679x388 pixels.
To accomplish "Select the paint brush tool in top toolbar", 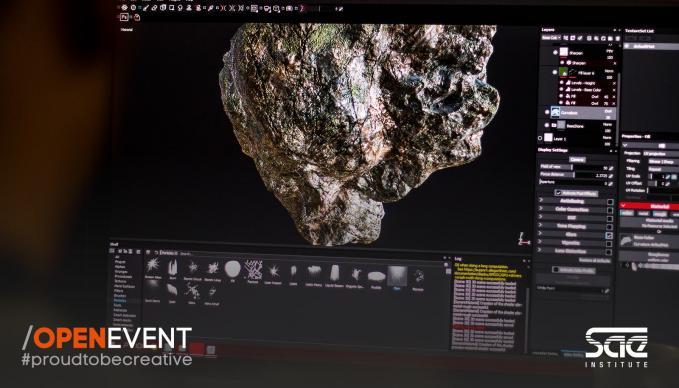I will [x=146, y=7].
